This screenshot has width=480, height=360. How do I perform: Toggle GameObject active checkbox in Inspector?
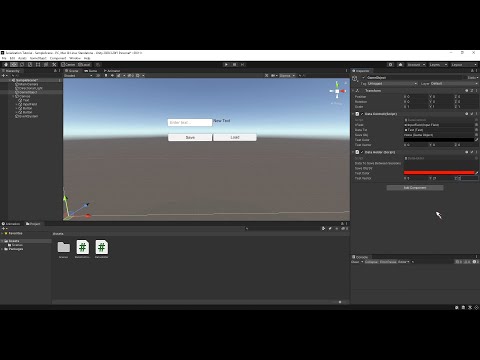[x=363, y=78]
